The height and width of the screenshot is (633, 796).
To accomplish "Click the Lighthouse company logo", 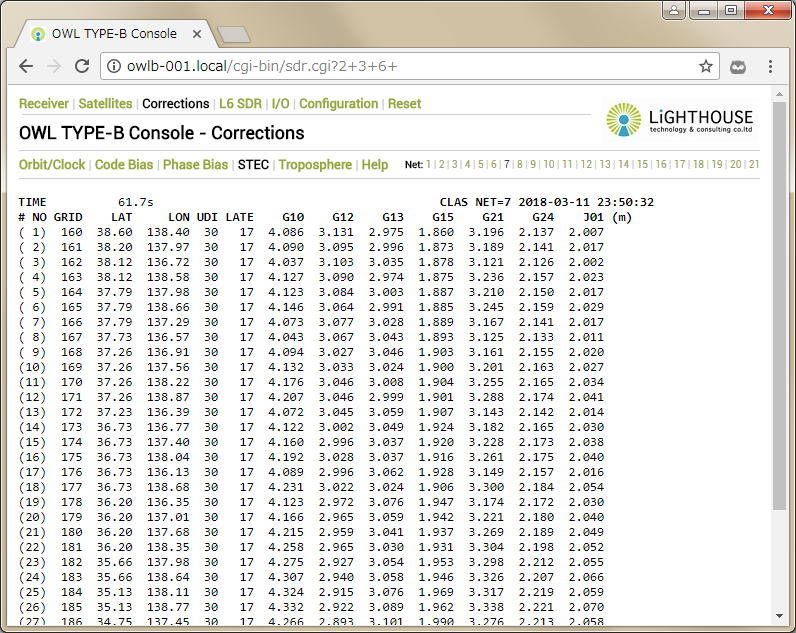I will pyautogui.click(x=679, y=120).
